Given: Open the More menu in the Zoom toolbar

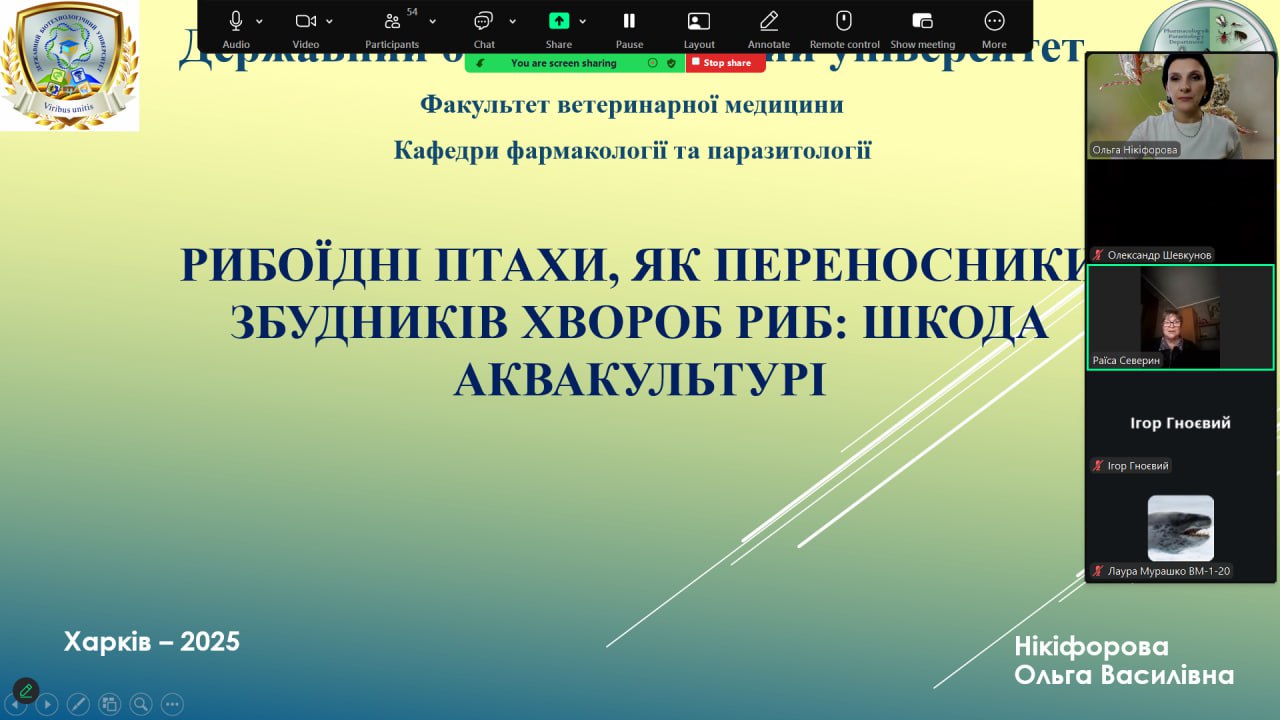Looking at the screenshot, I should click(x=994, y=21).
